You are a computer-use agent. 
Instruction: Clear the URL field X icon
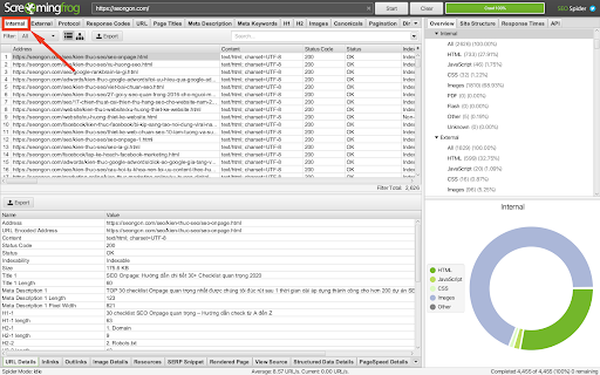click(x=368, y=8)
